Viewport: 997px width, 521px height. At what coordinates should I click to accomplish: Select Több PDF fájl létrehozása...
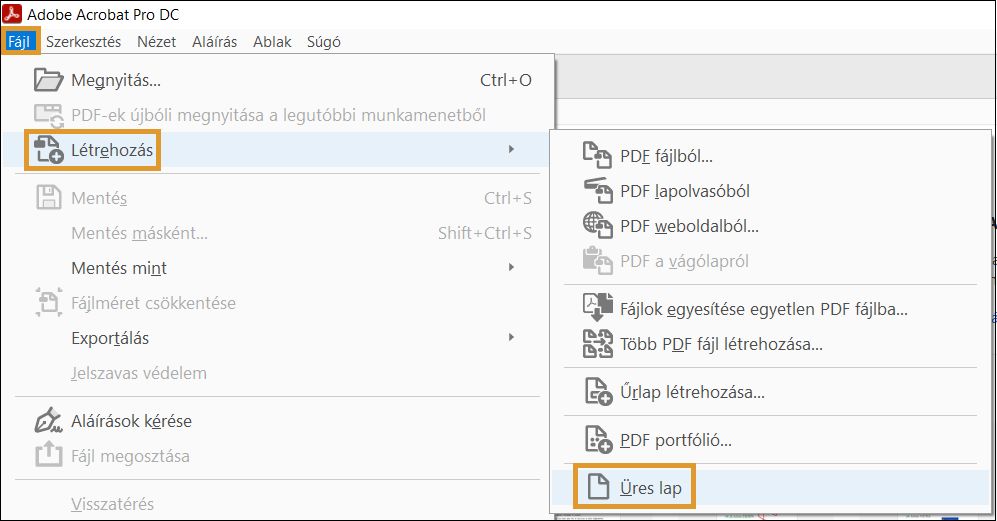pos(771,344)
